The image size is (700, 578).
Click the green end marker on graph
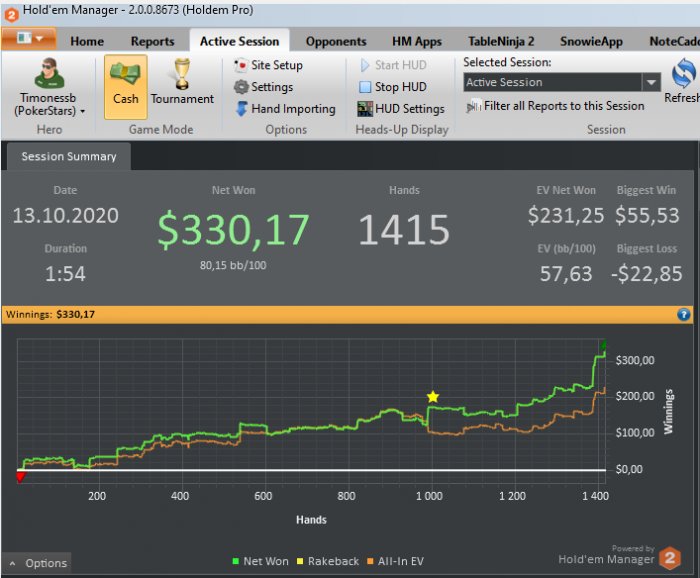[x=604, y=345]
